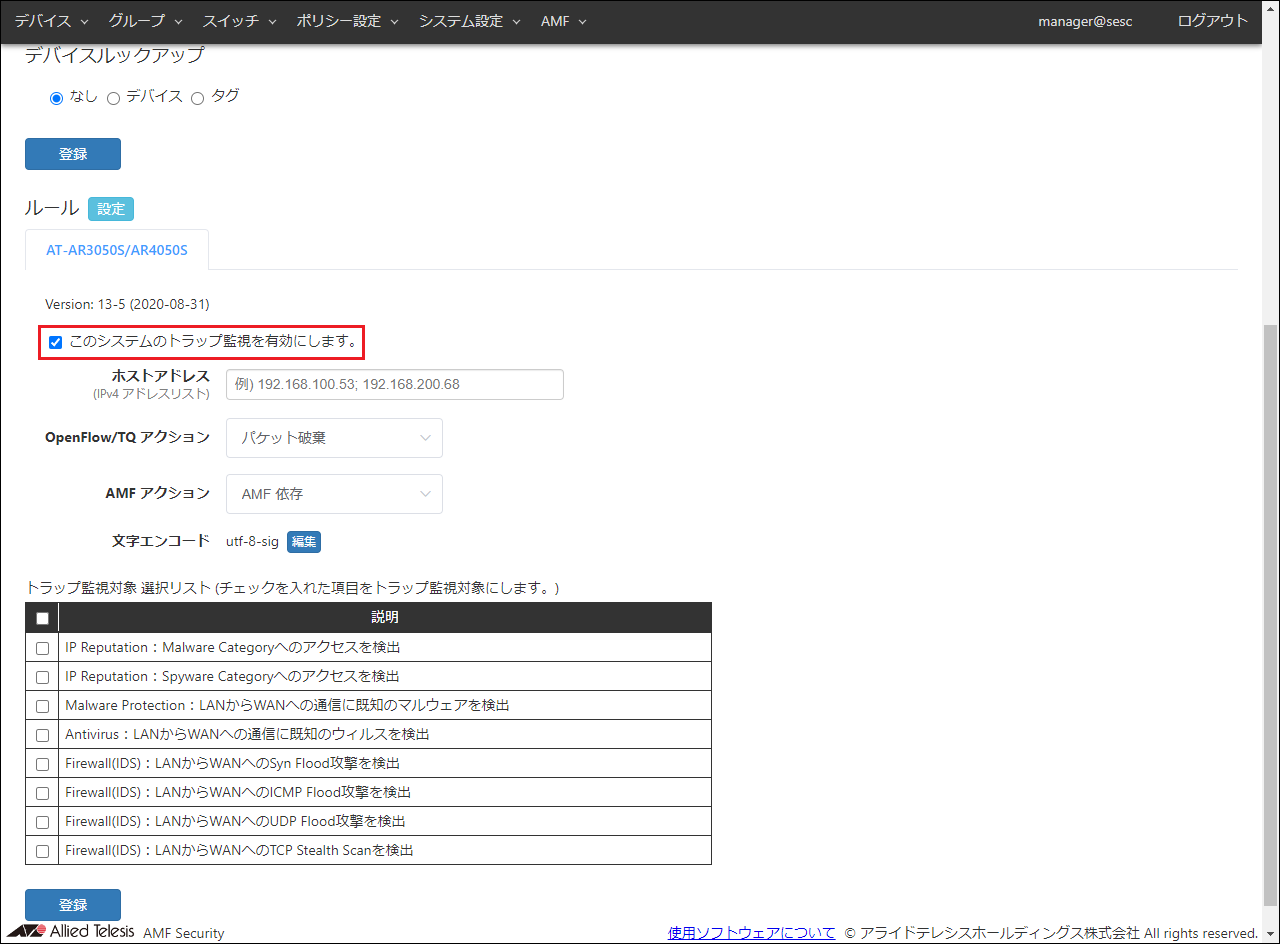
Task: Open the ポリシー設定 menu
Action: (347, 21)
